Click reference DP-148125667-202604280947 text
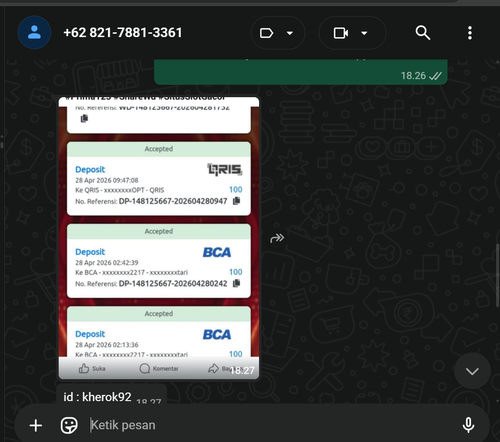The image size is (500, 442). [x=173, y=201]
